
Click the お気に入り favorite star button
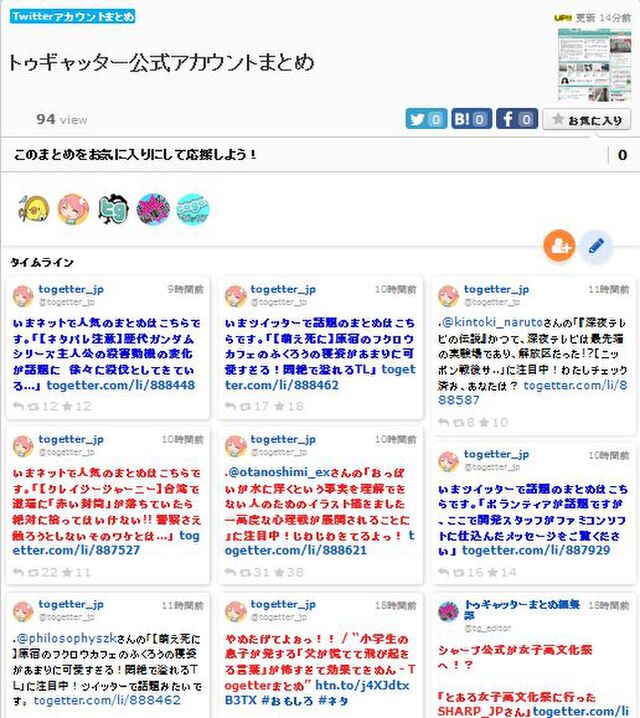click(x=587, y=120)
